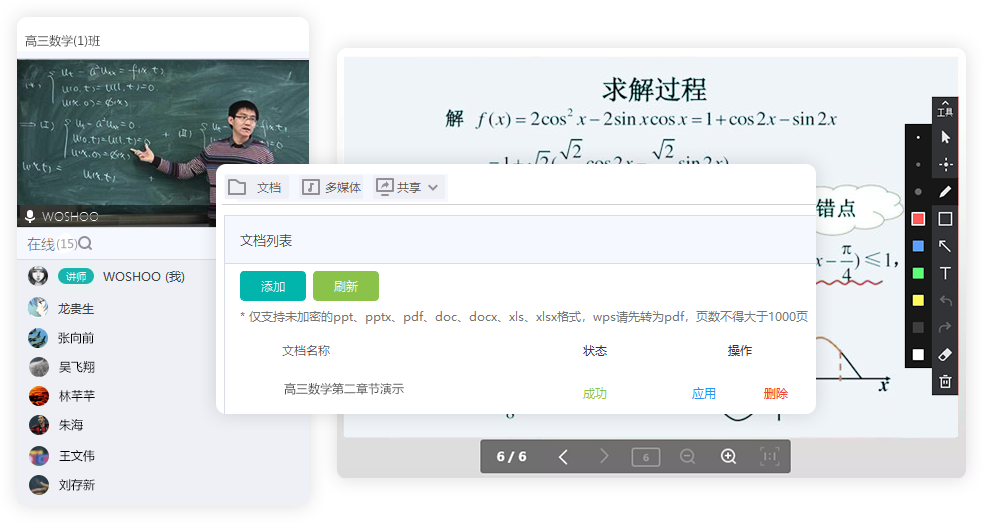Viewport: 983px width, 523px height.
Task: Select document 高三数学第二章节演示
Action: pos(344,389)
